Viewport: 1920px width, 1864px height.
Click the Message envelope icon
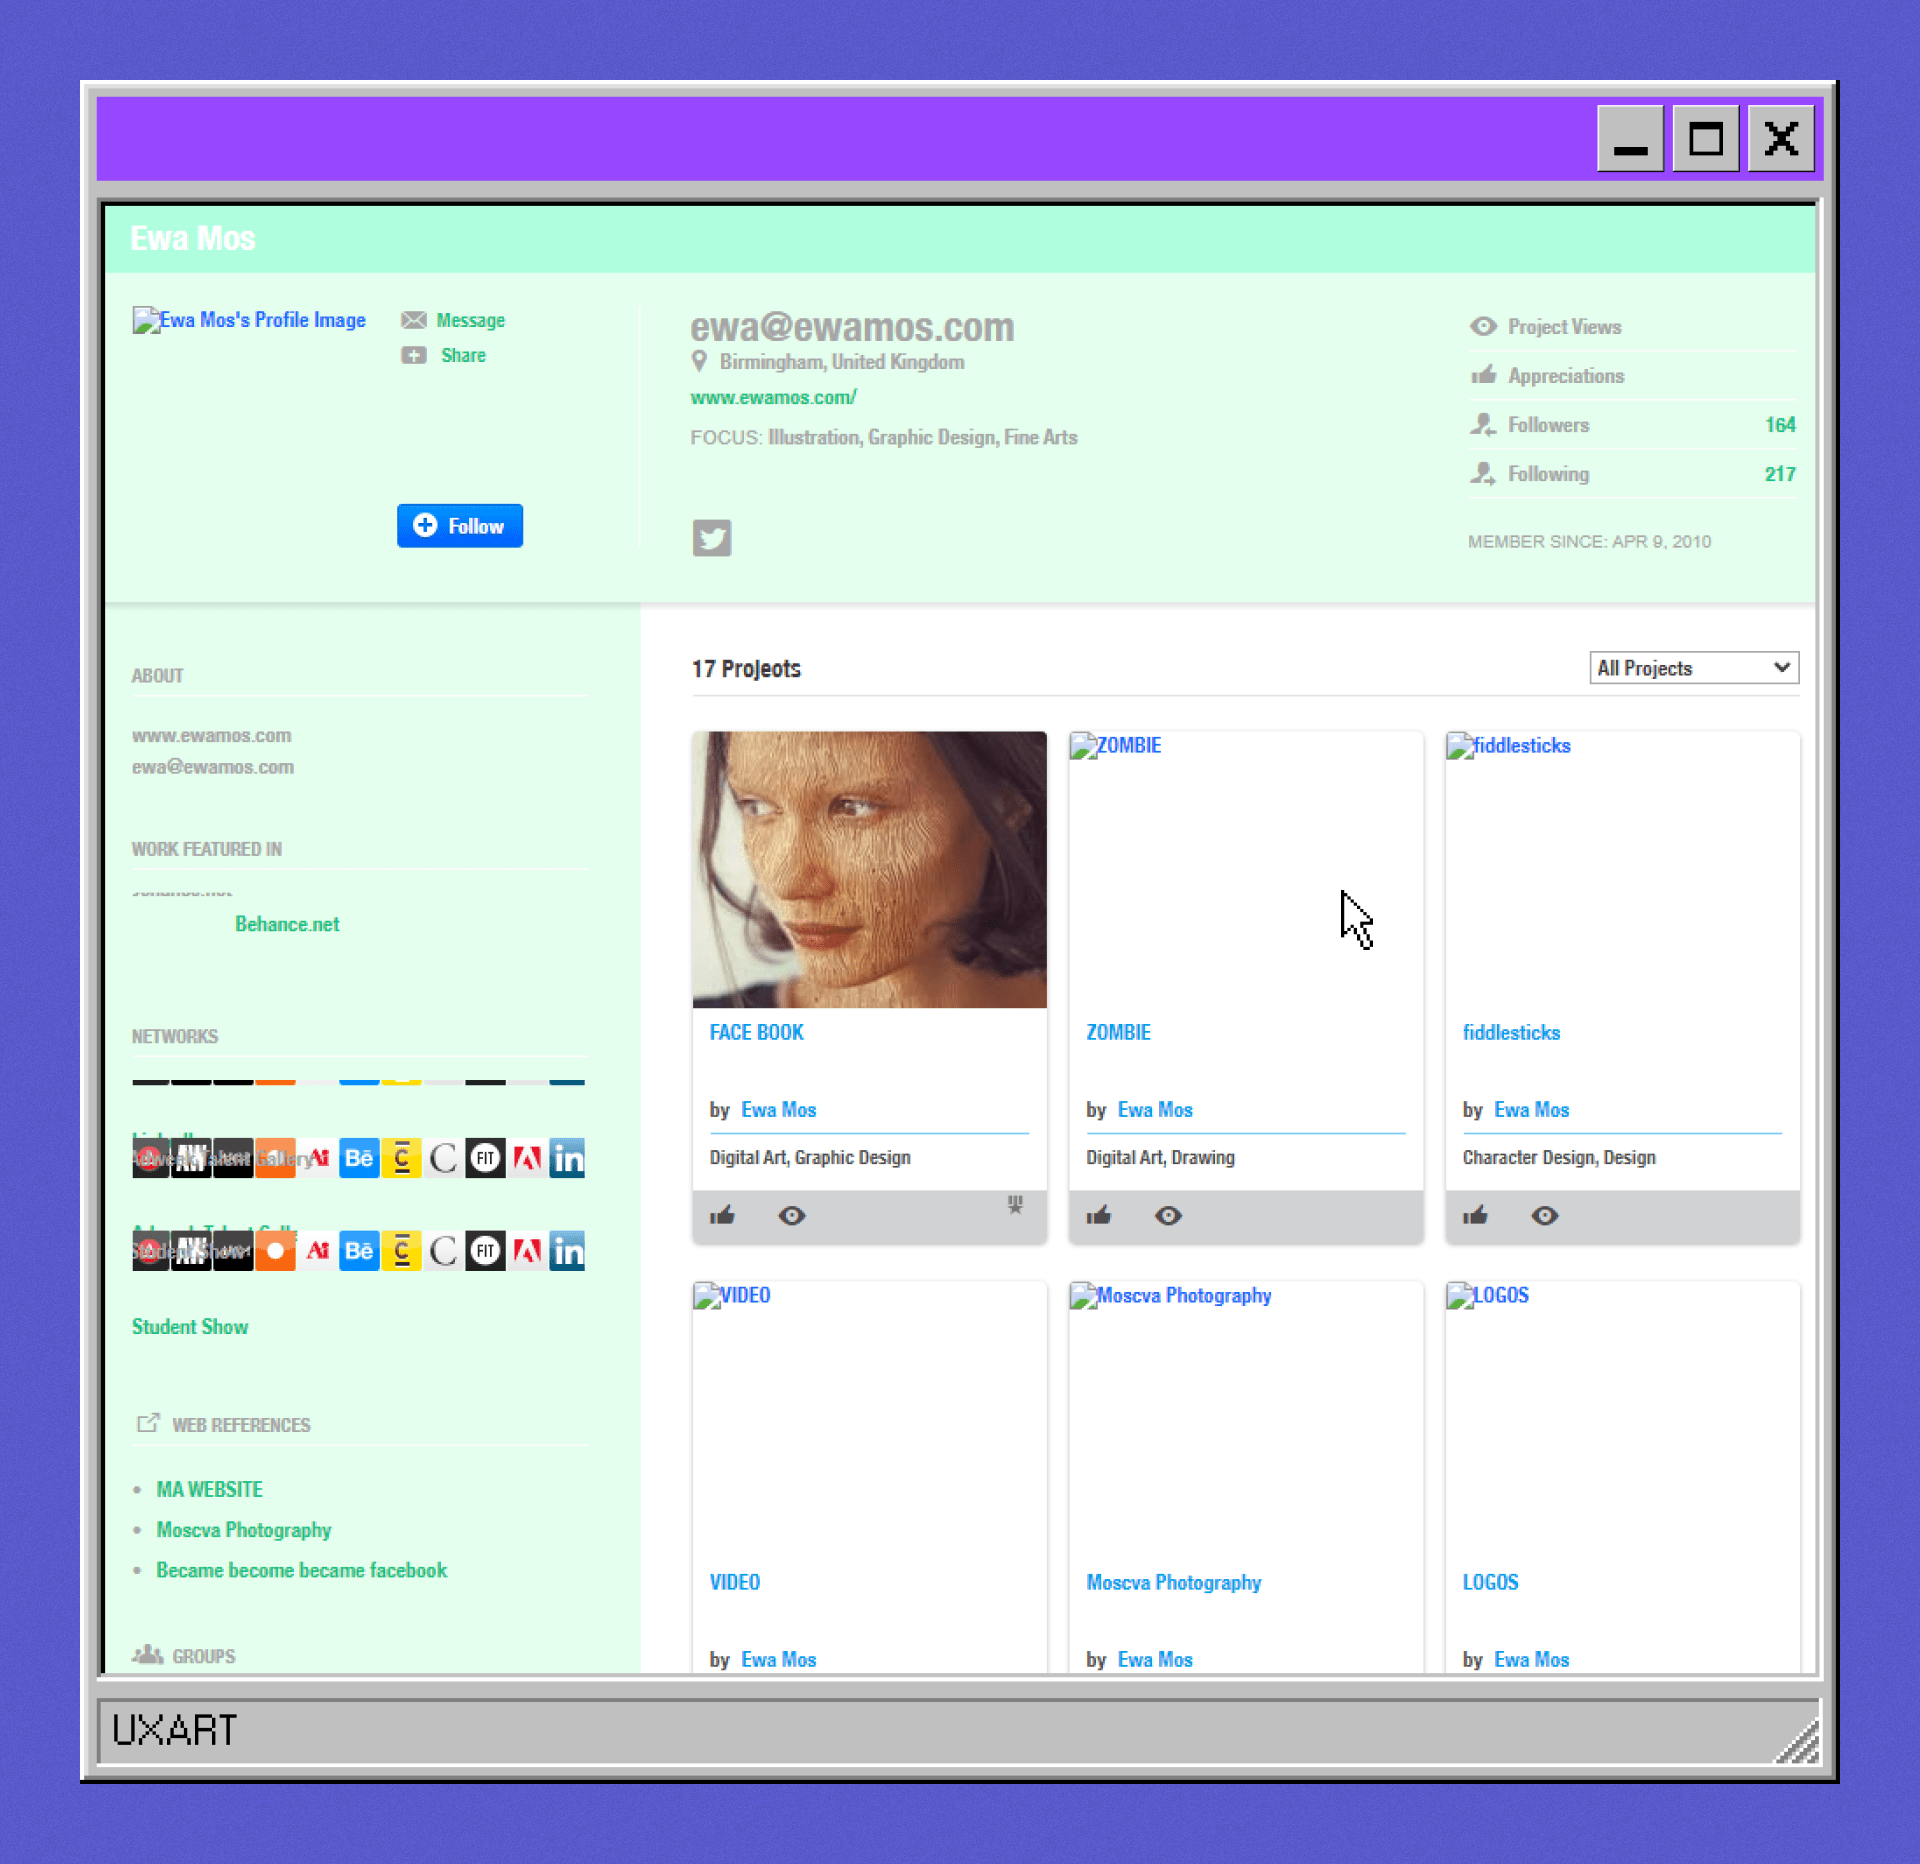414,320
